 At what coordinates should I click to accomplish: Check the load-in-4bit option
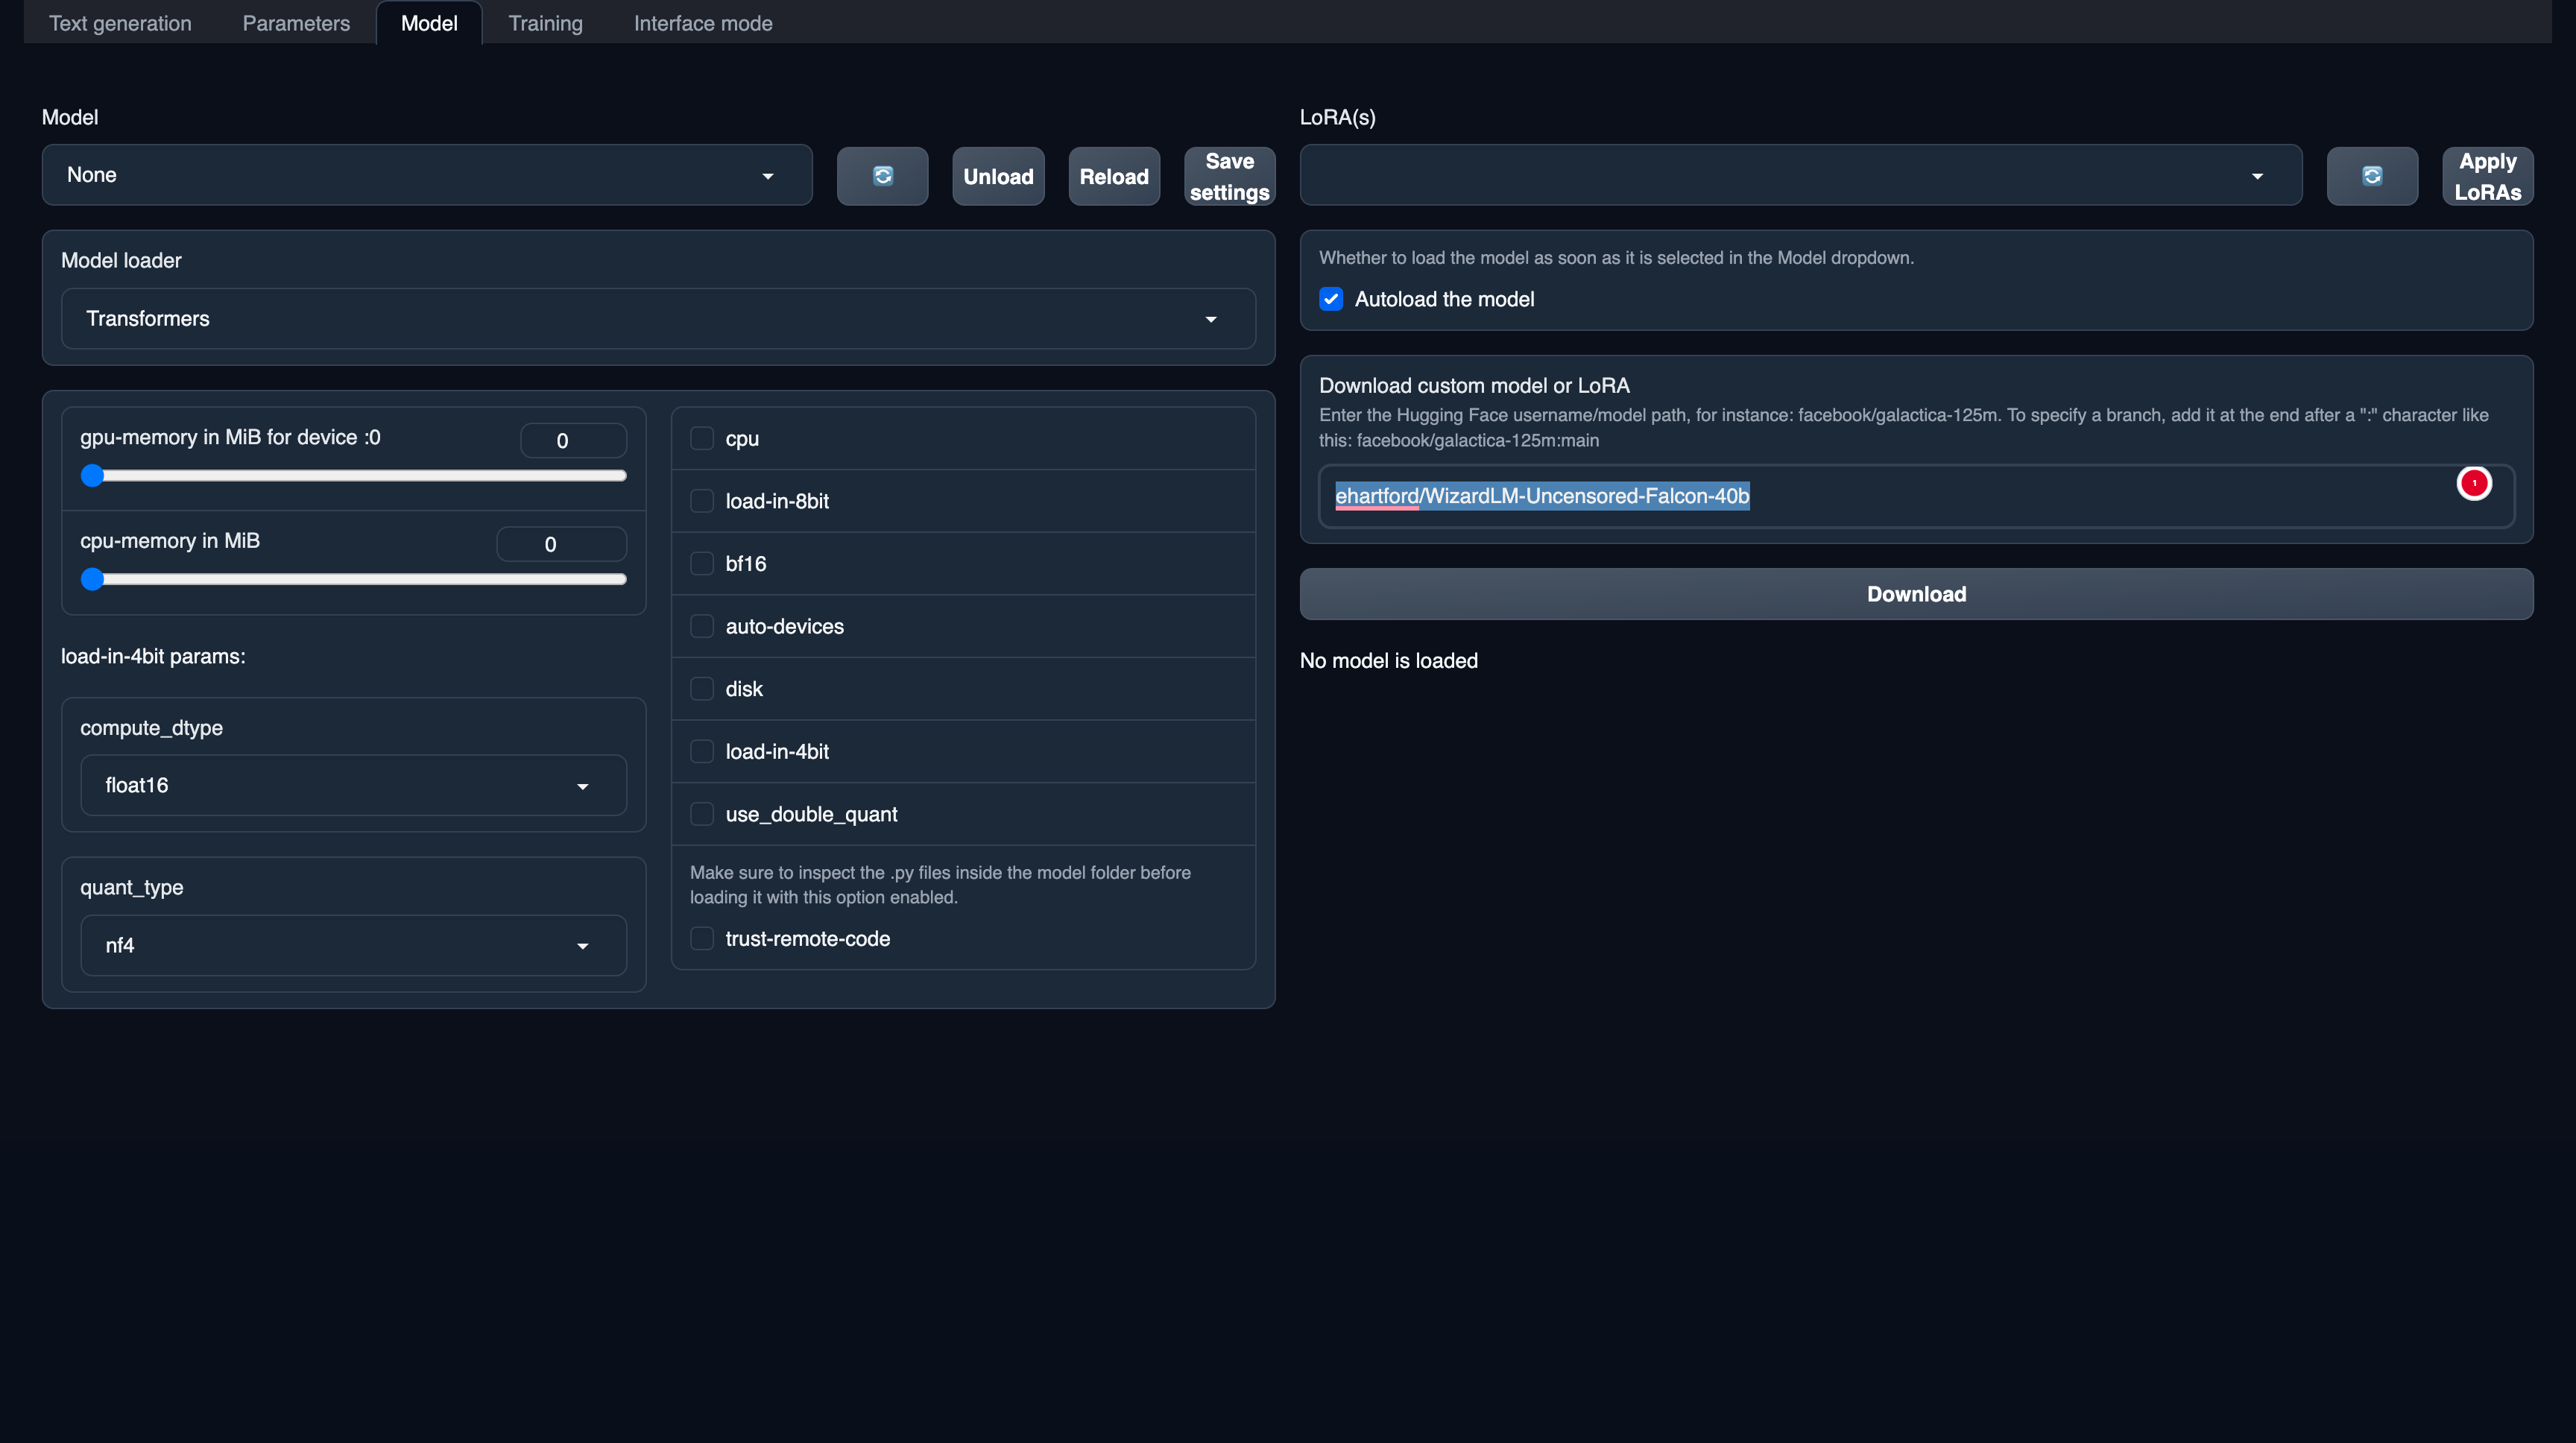coord(702,751)
